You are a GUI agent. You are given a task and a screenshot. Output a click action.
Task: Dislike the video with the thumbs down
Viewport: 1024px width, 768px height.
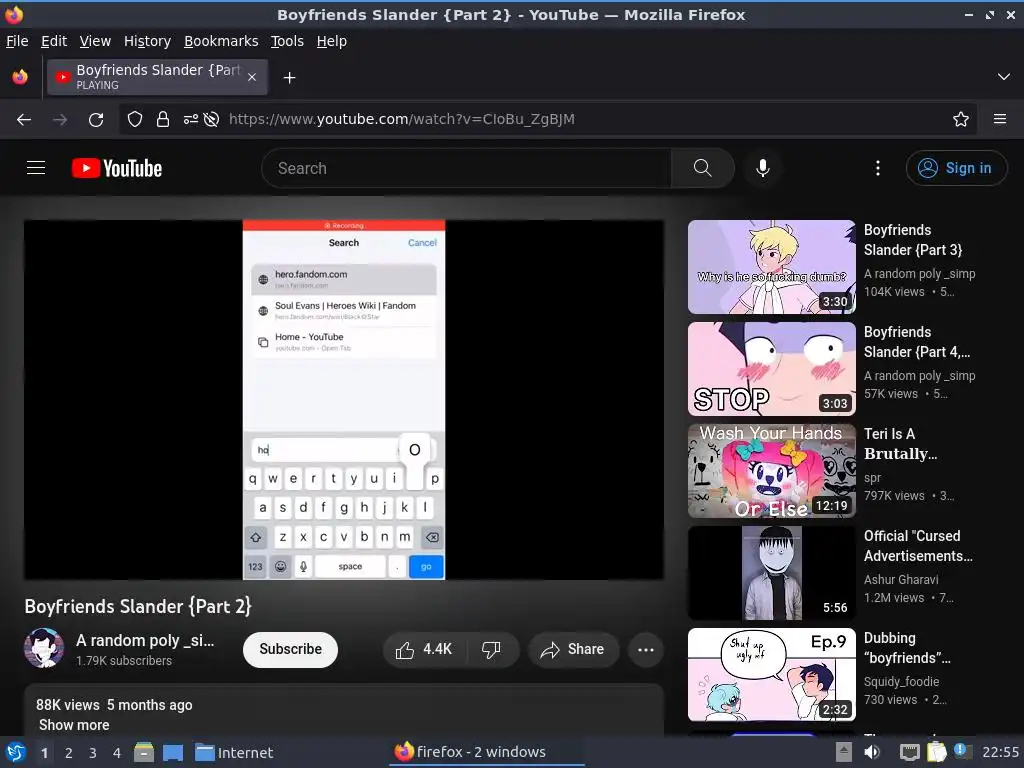pos(491,650)
